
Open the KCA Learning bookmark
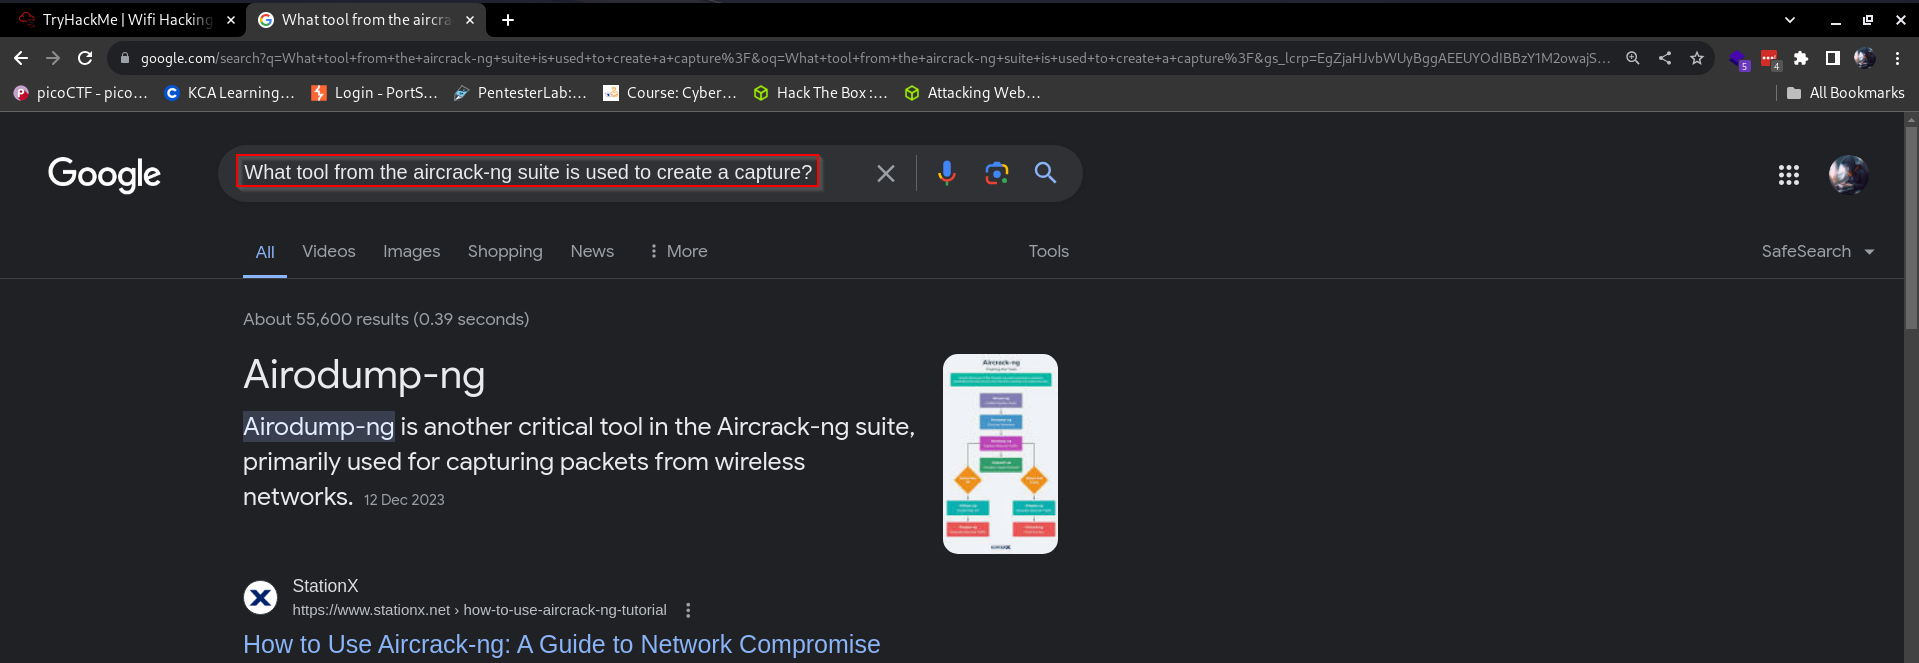[x=229, y=93]
